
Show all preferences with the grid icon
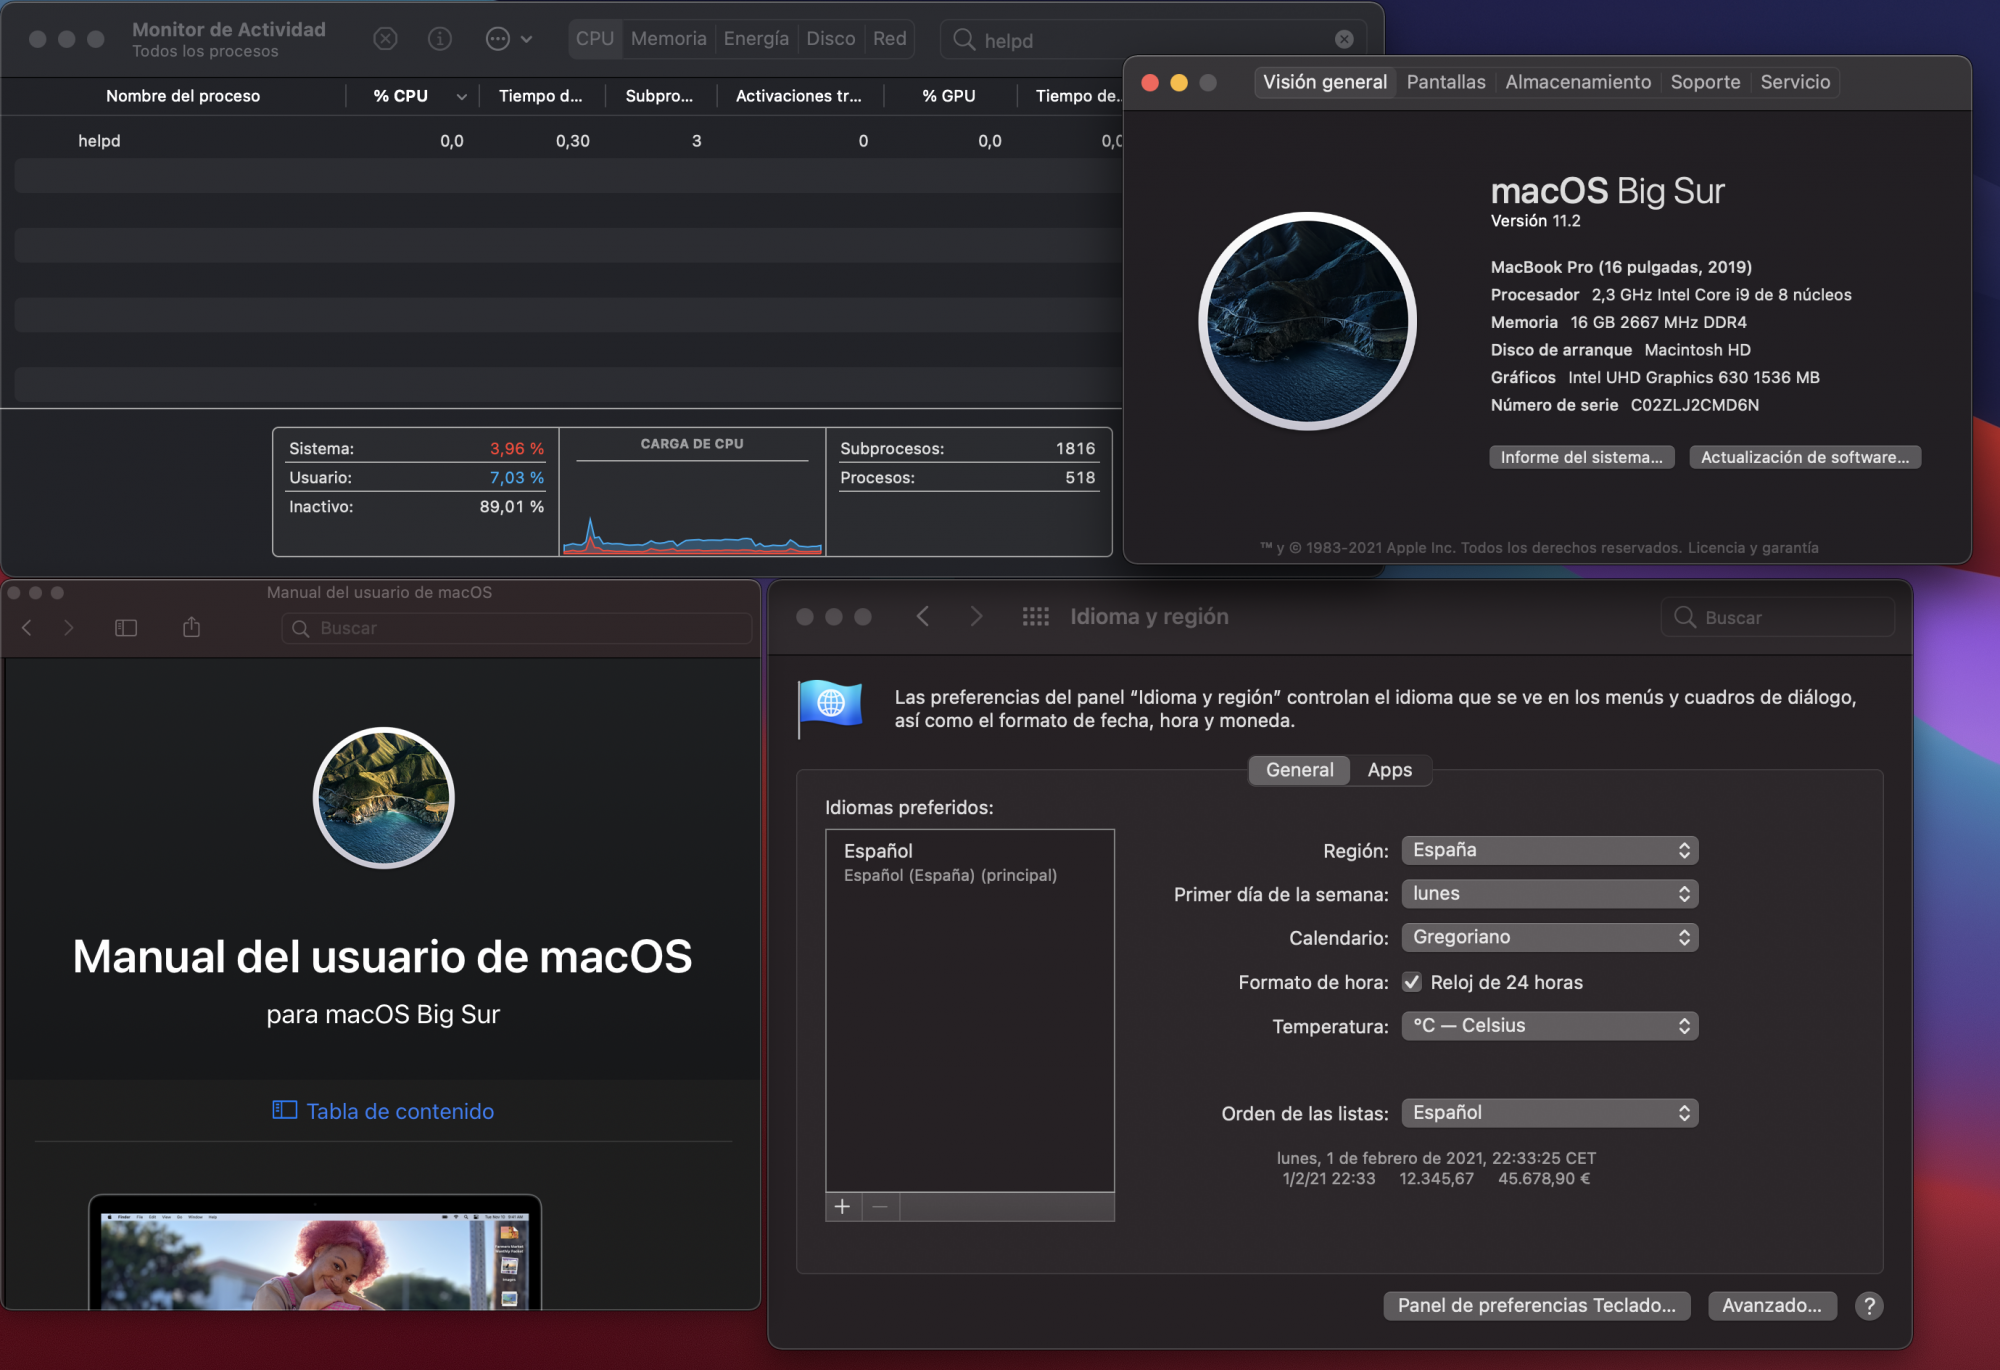click(x=1036, y=617)
